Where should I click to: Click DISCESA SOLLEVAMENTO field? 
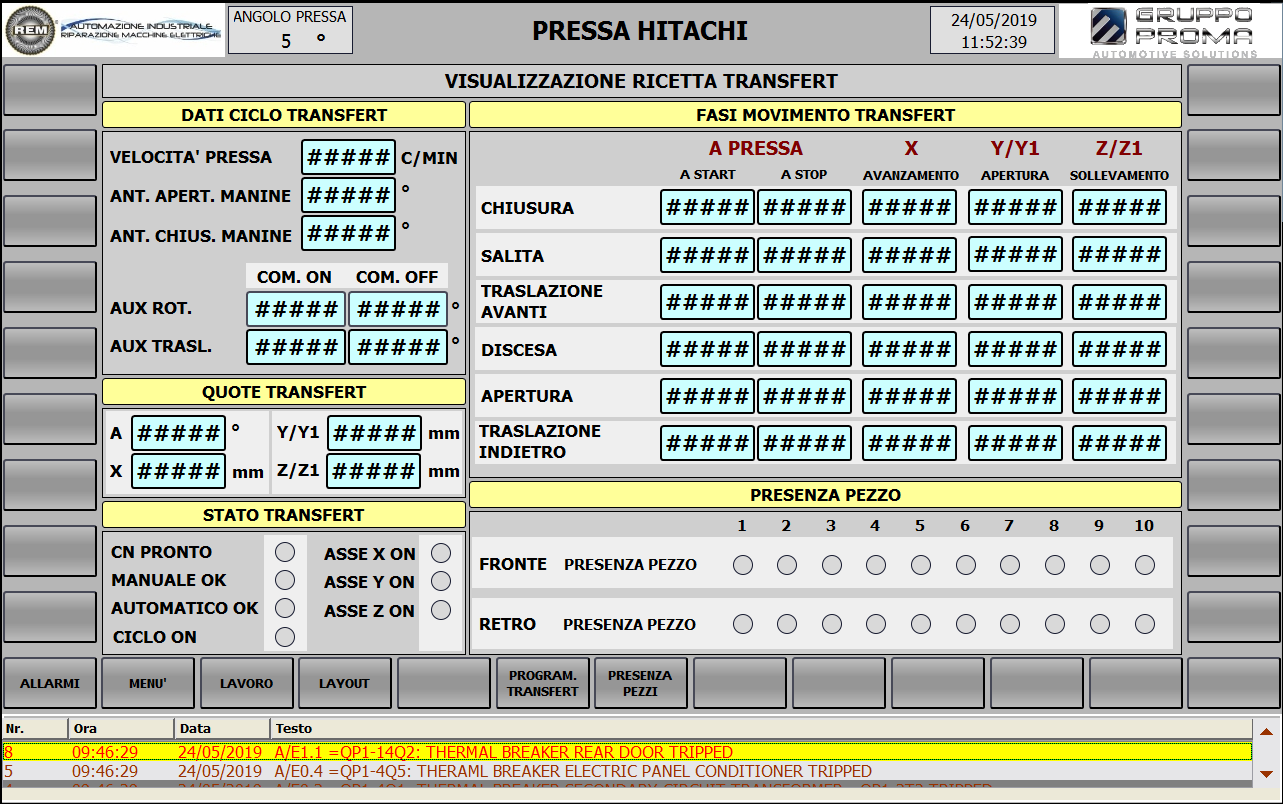(1120, 349)
